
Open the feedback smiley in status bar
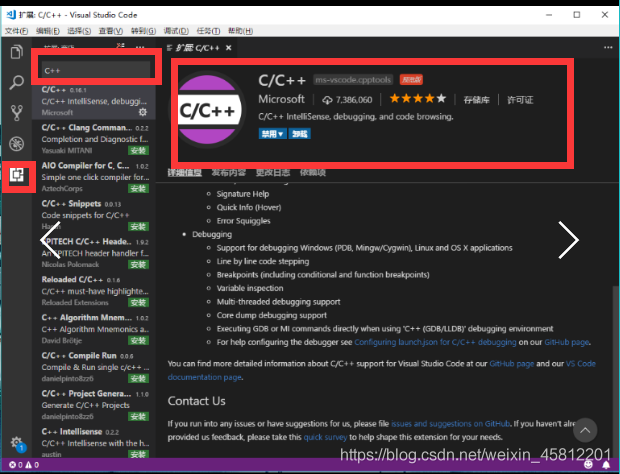pos(588,465)
